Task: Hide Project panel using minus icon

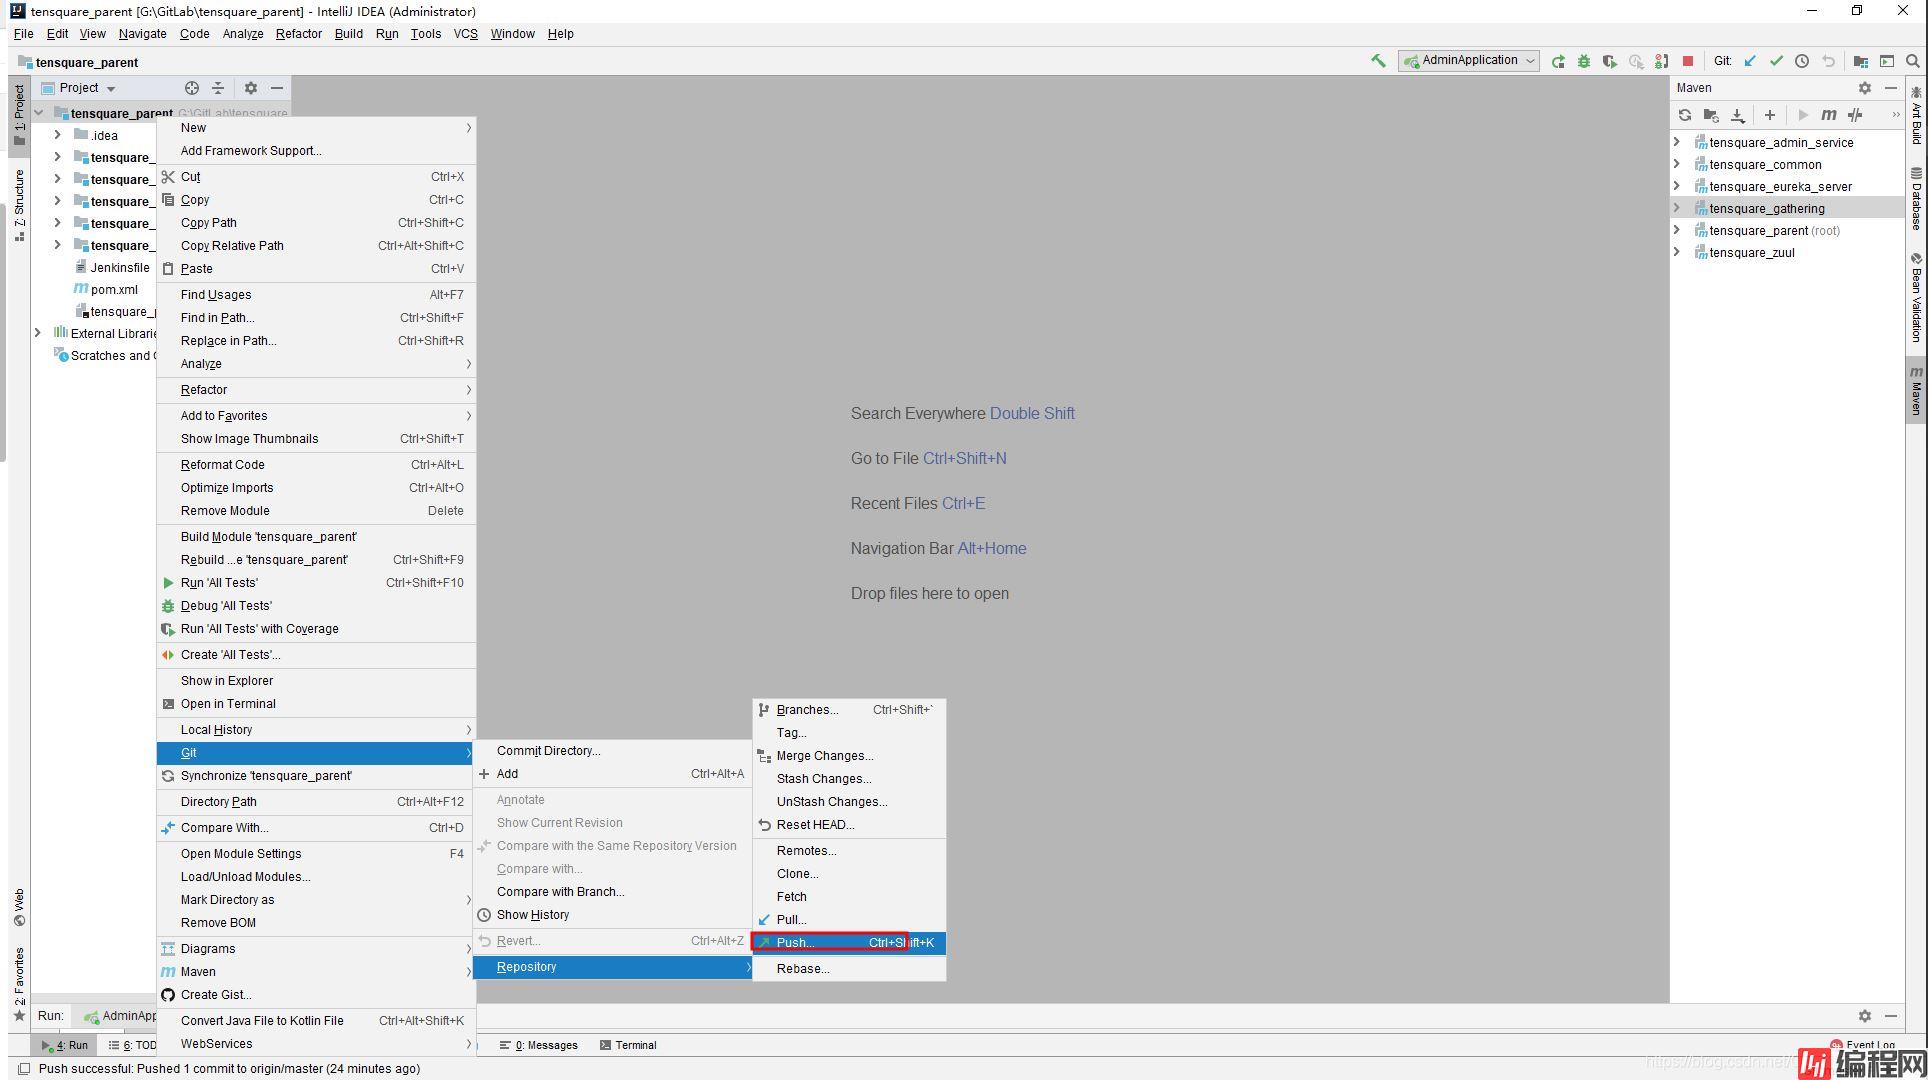Action: coord(277,88)
